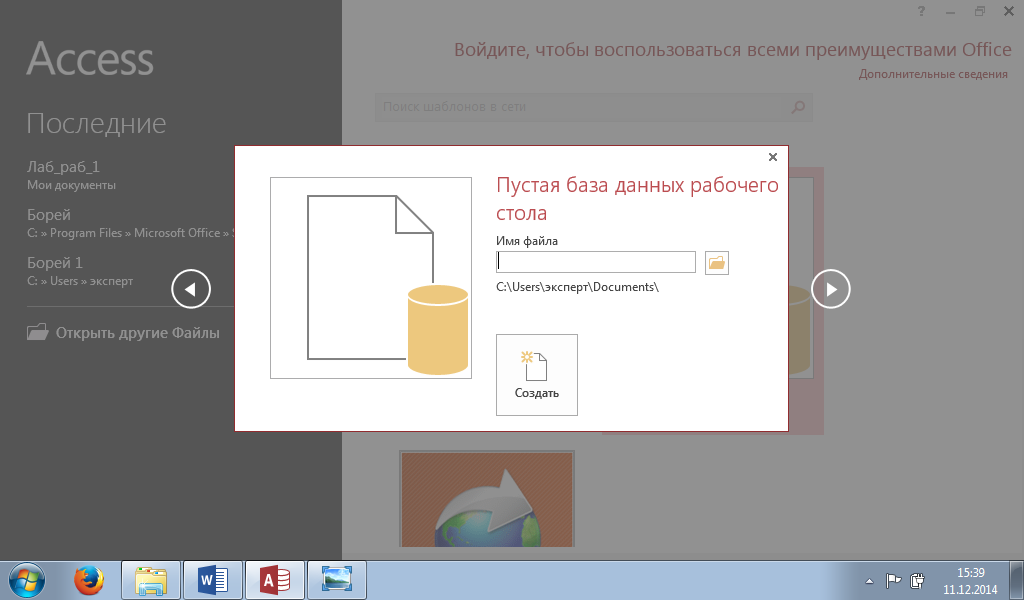Close the blank database dialog
Screen dimensions: 1024x600
click(x=773, y=157)
